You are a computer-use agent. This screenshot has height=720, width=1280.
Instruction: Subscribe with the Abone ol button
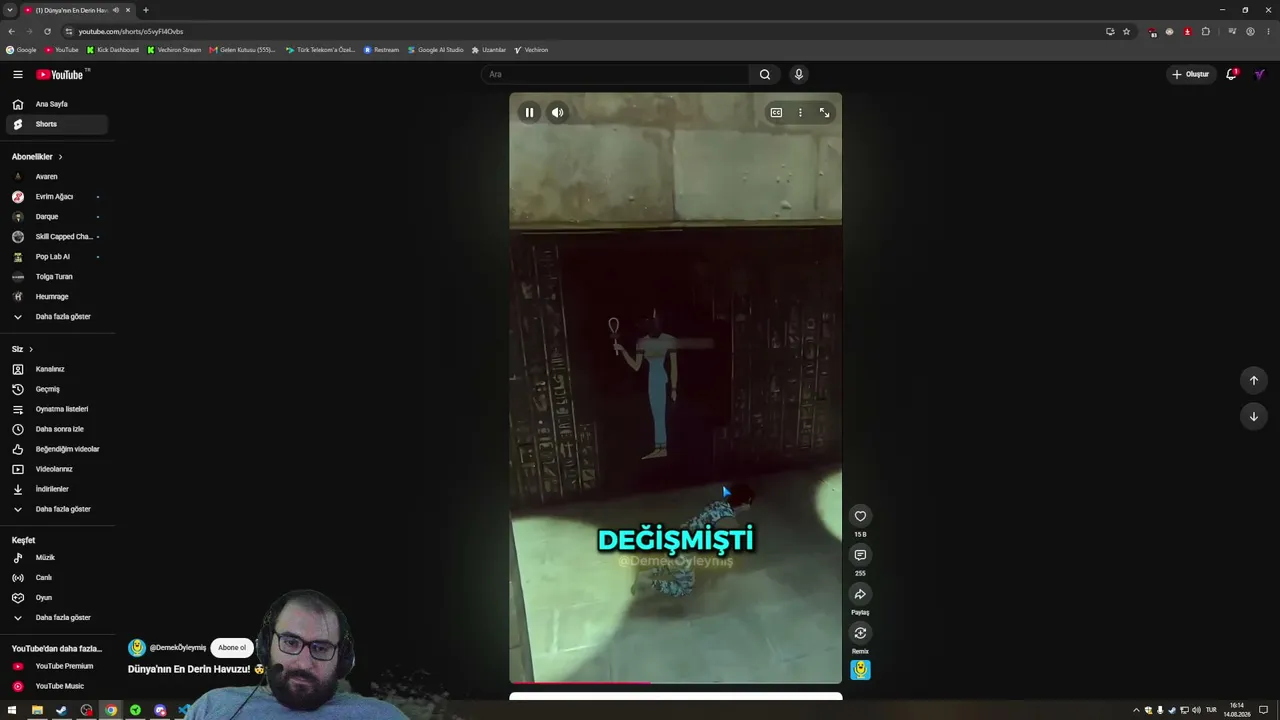[x=232, y=648]
